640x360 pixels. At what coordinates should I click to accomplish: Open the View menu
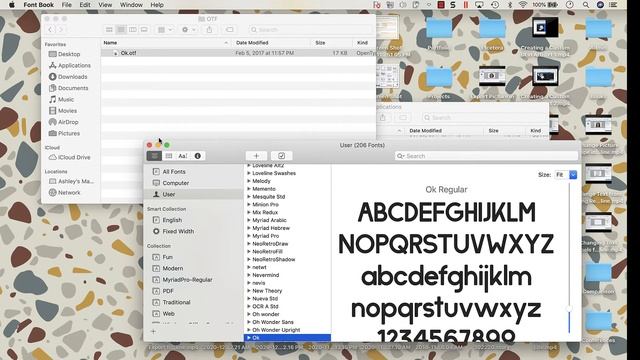[105, 5]
